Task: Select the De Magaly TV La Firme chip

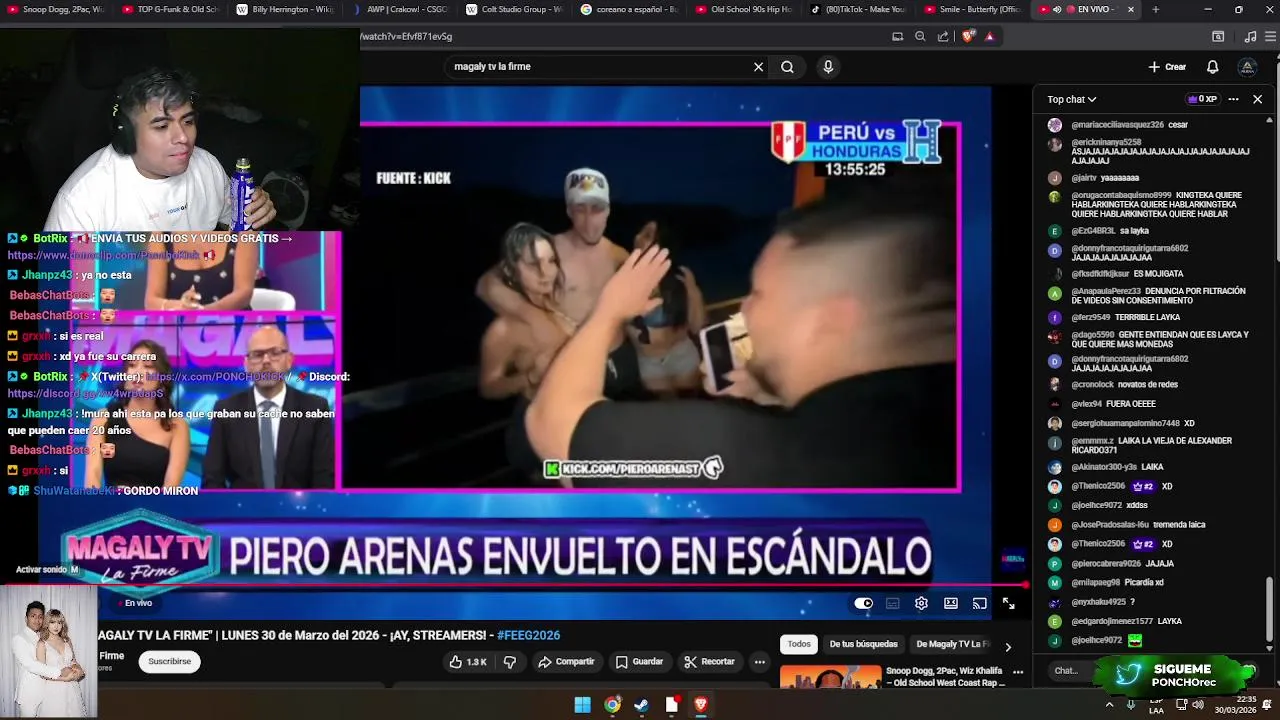Action: [952, 644]
